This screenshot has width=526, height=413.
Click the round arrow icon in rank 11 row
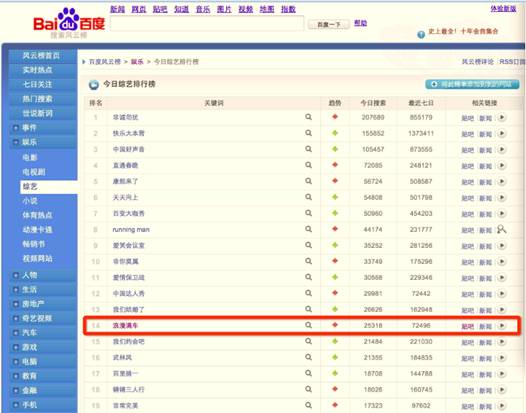[x=502, y=277]
